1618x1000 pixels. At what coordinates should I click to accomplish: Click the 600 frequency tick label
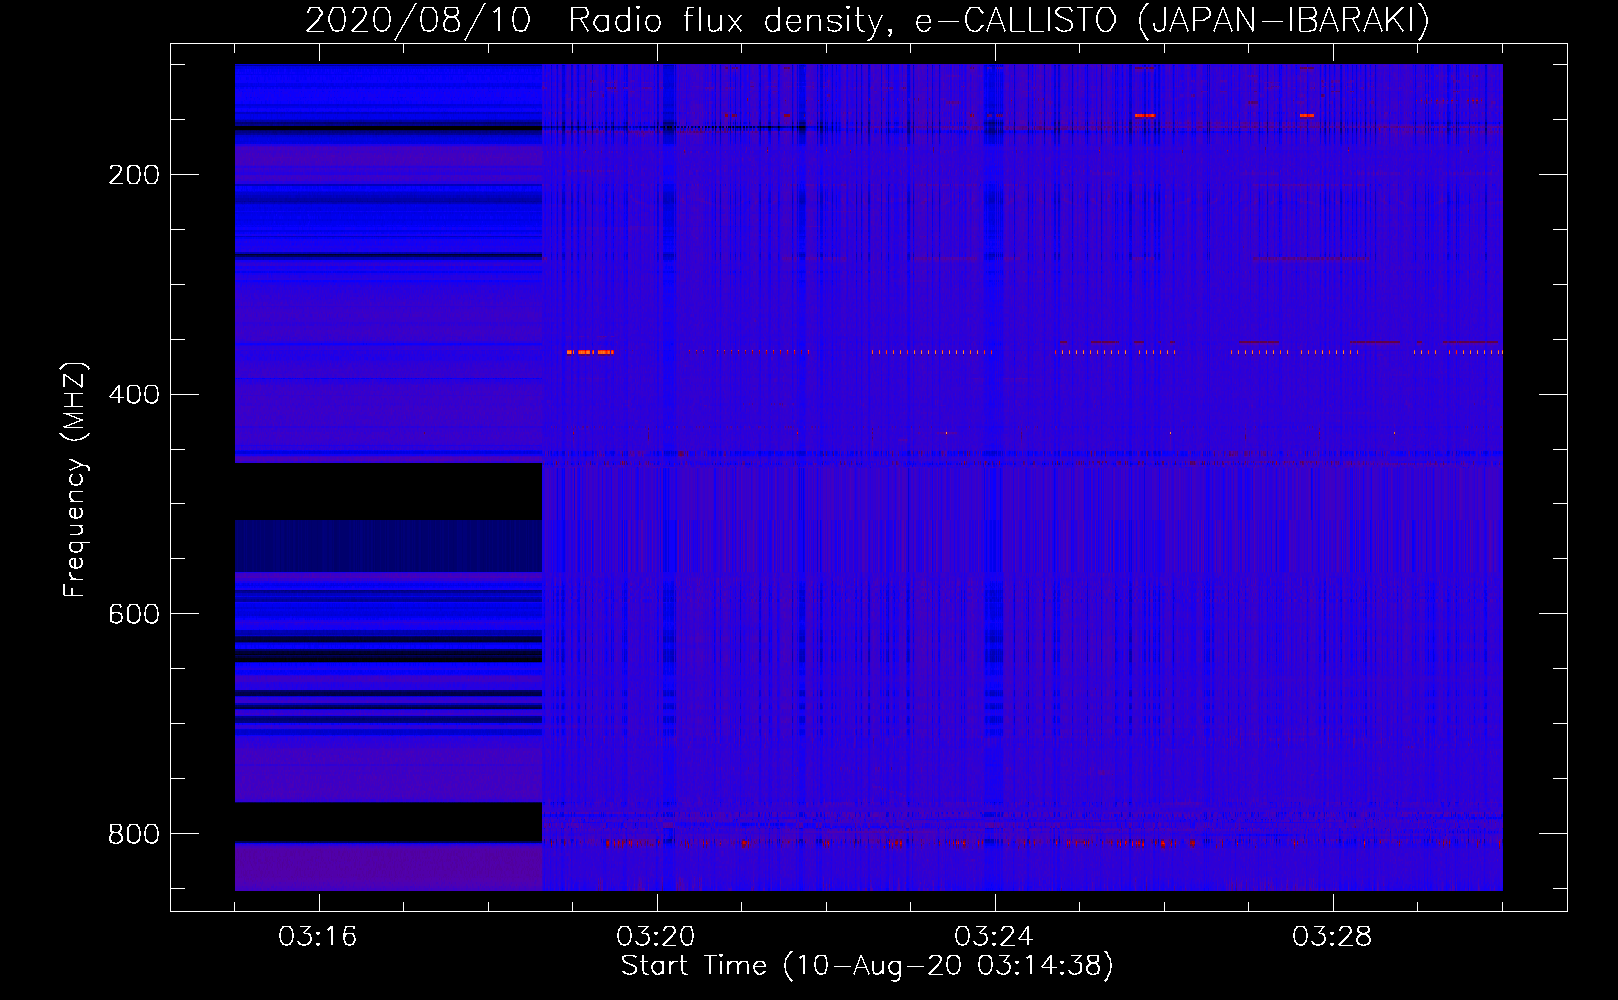click(134, 614)
